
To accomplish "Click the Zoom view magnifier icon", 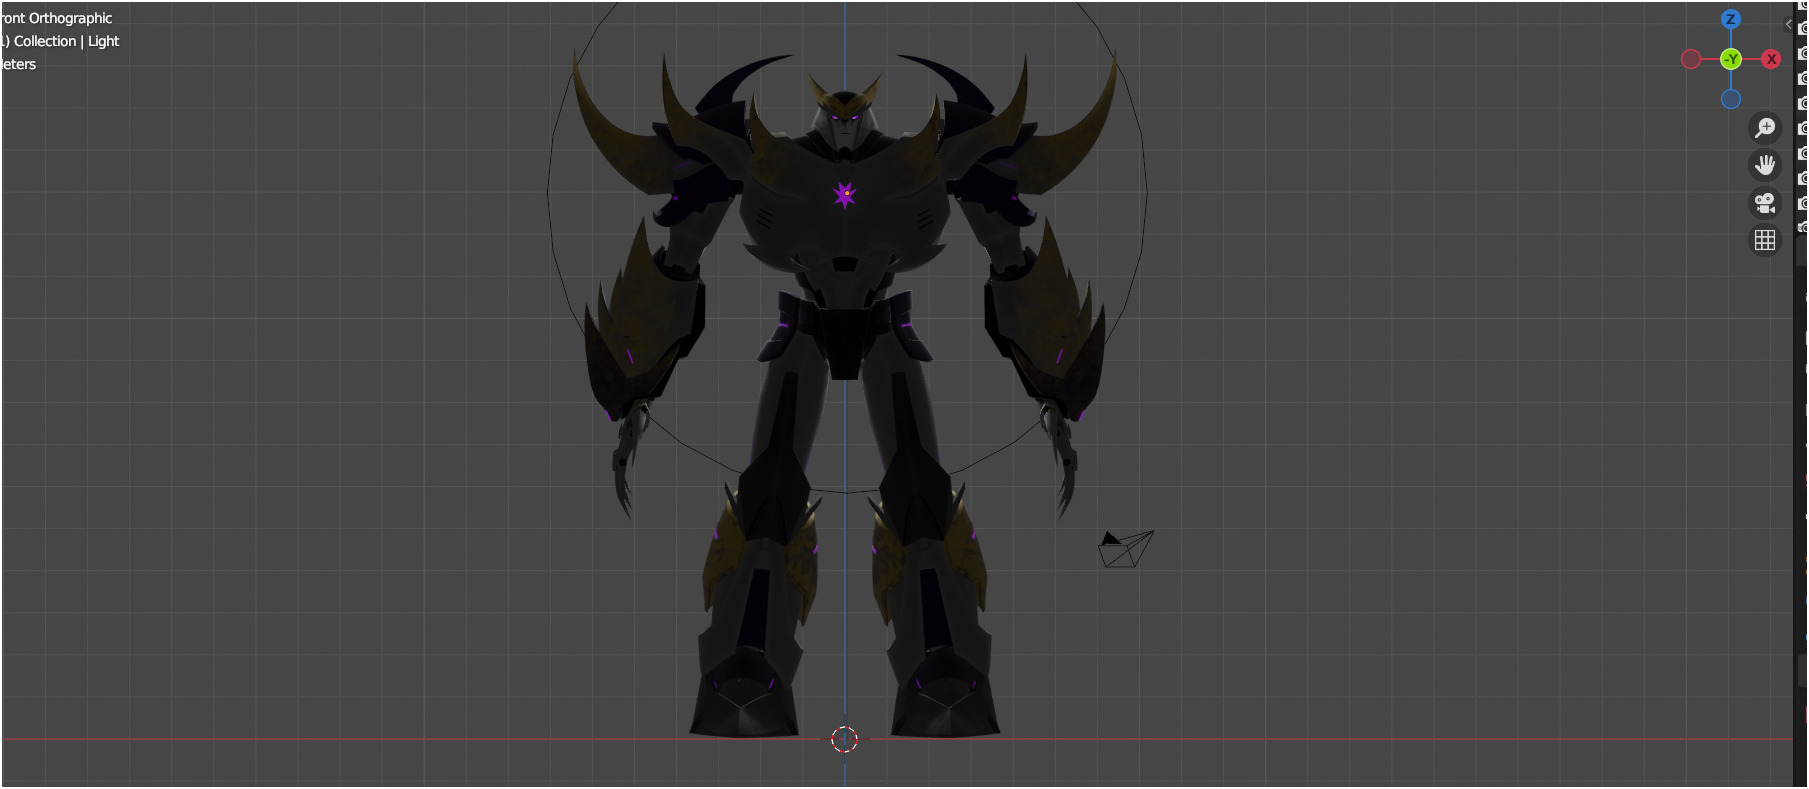I will point(1765,128).
